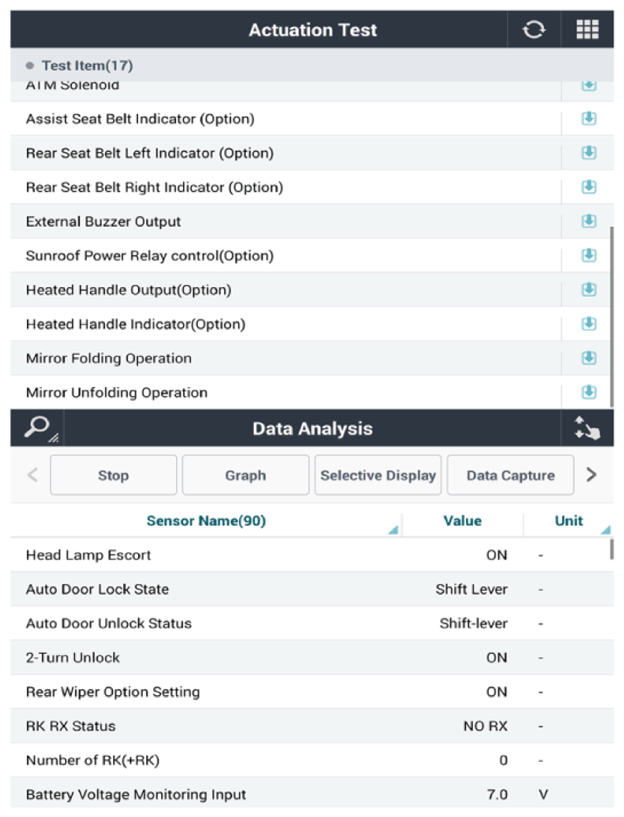This screenshot has width=624, height=817.
Task: Show previous buttons with left chevron
Action: (x=32, y=475)
